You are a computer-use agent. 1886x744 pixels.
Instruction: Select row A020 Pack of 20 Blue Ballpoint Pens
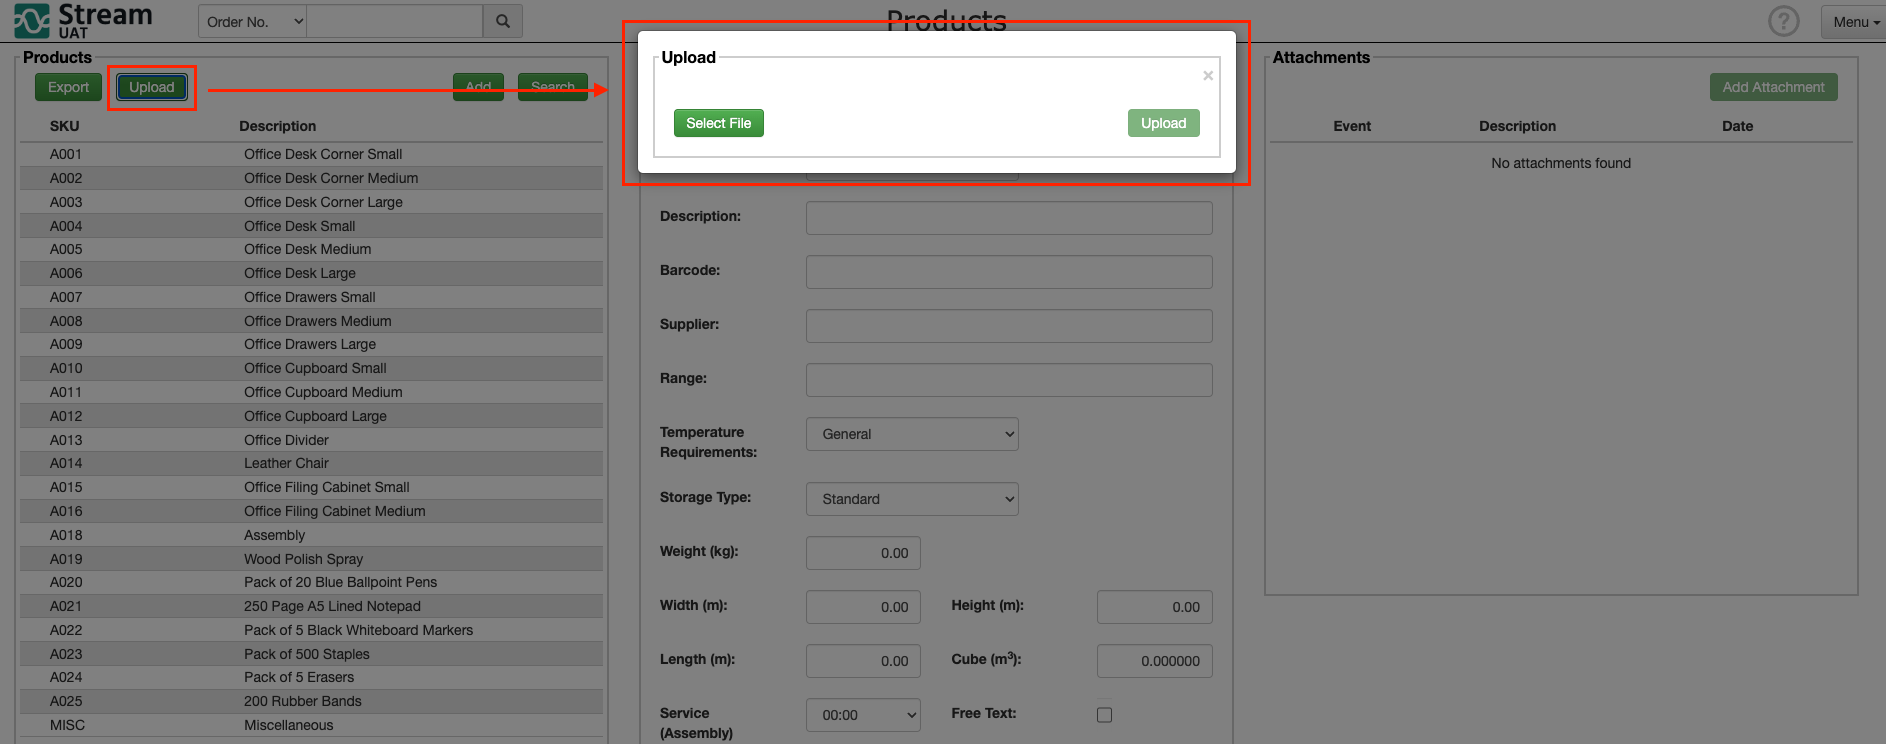pos(311,582)
